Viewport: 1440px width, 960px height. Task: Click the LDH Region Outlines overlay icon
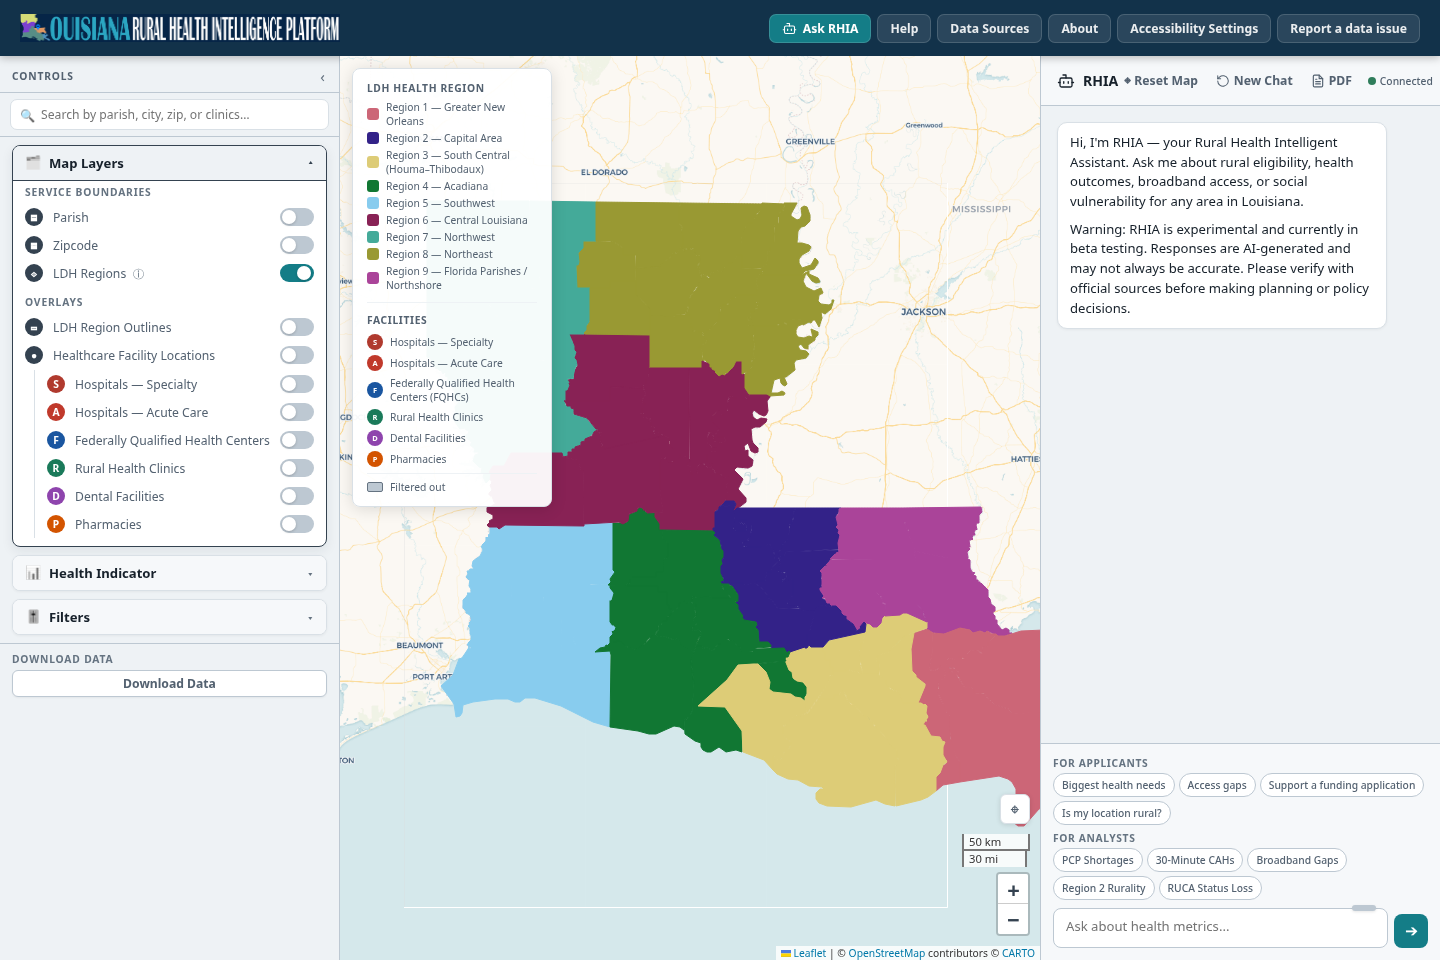tap(34, 327)
